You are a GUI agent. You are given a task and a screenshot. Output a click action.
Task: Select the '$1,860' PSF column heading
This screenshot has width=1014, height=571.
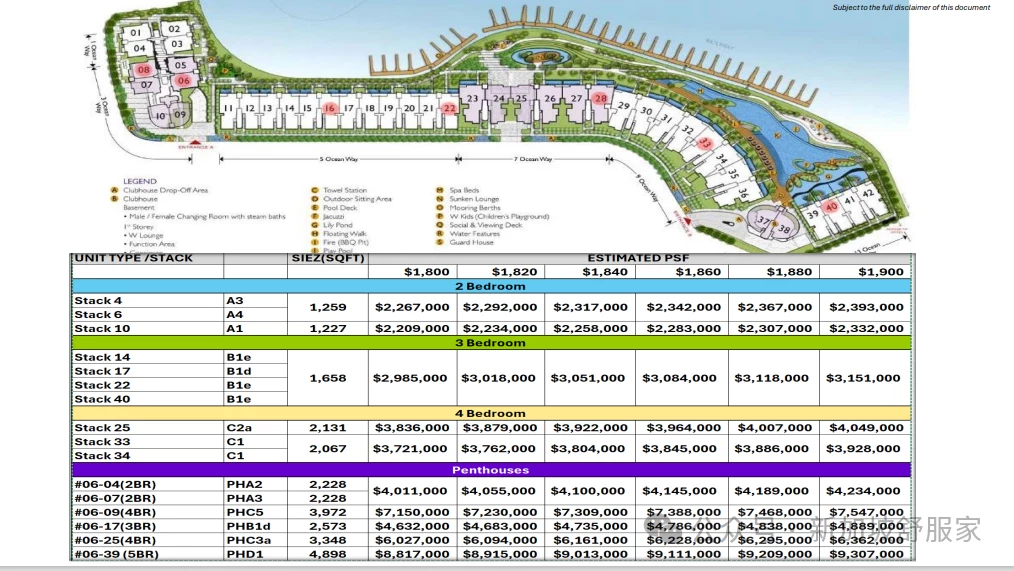(698, 272)
